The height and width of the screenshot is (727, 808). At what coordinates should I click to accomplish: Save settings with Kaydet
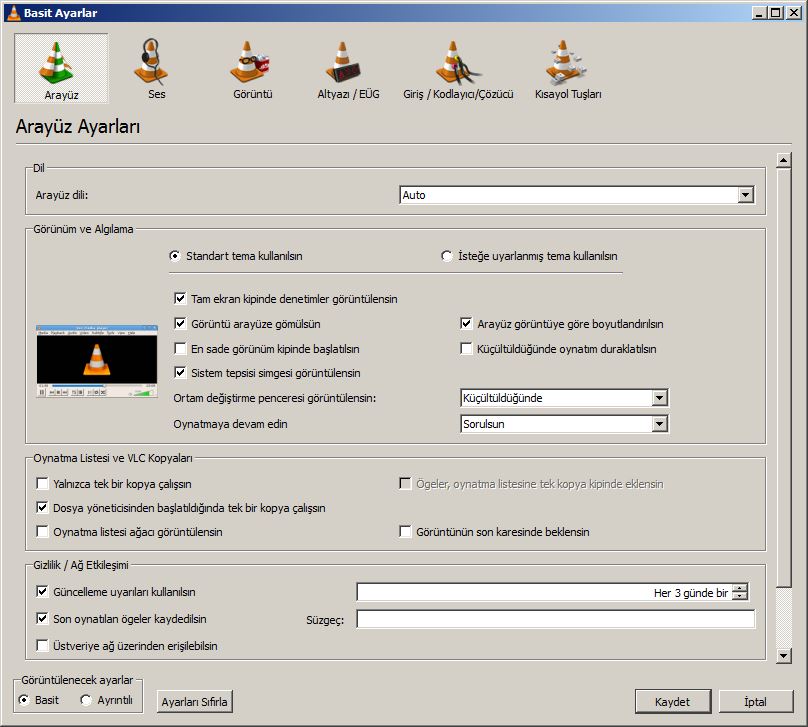(673, 702)
